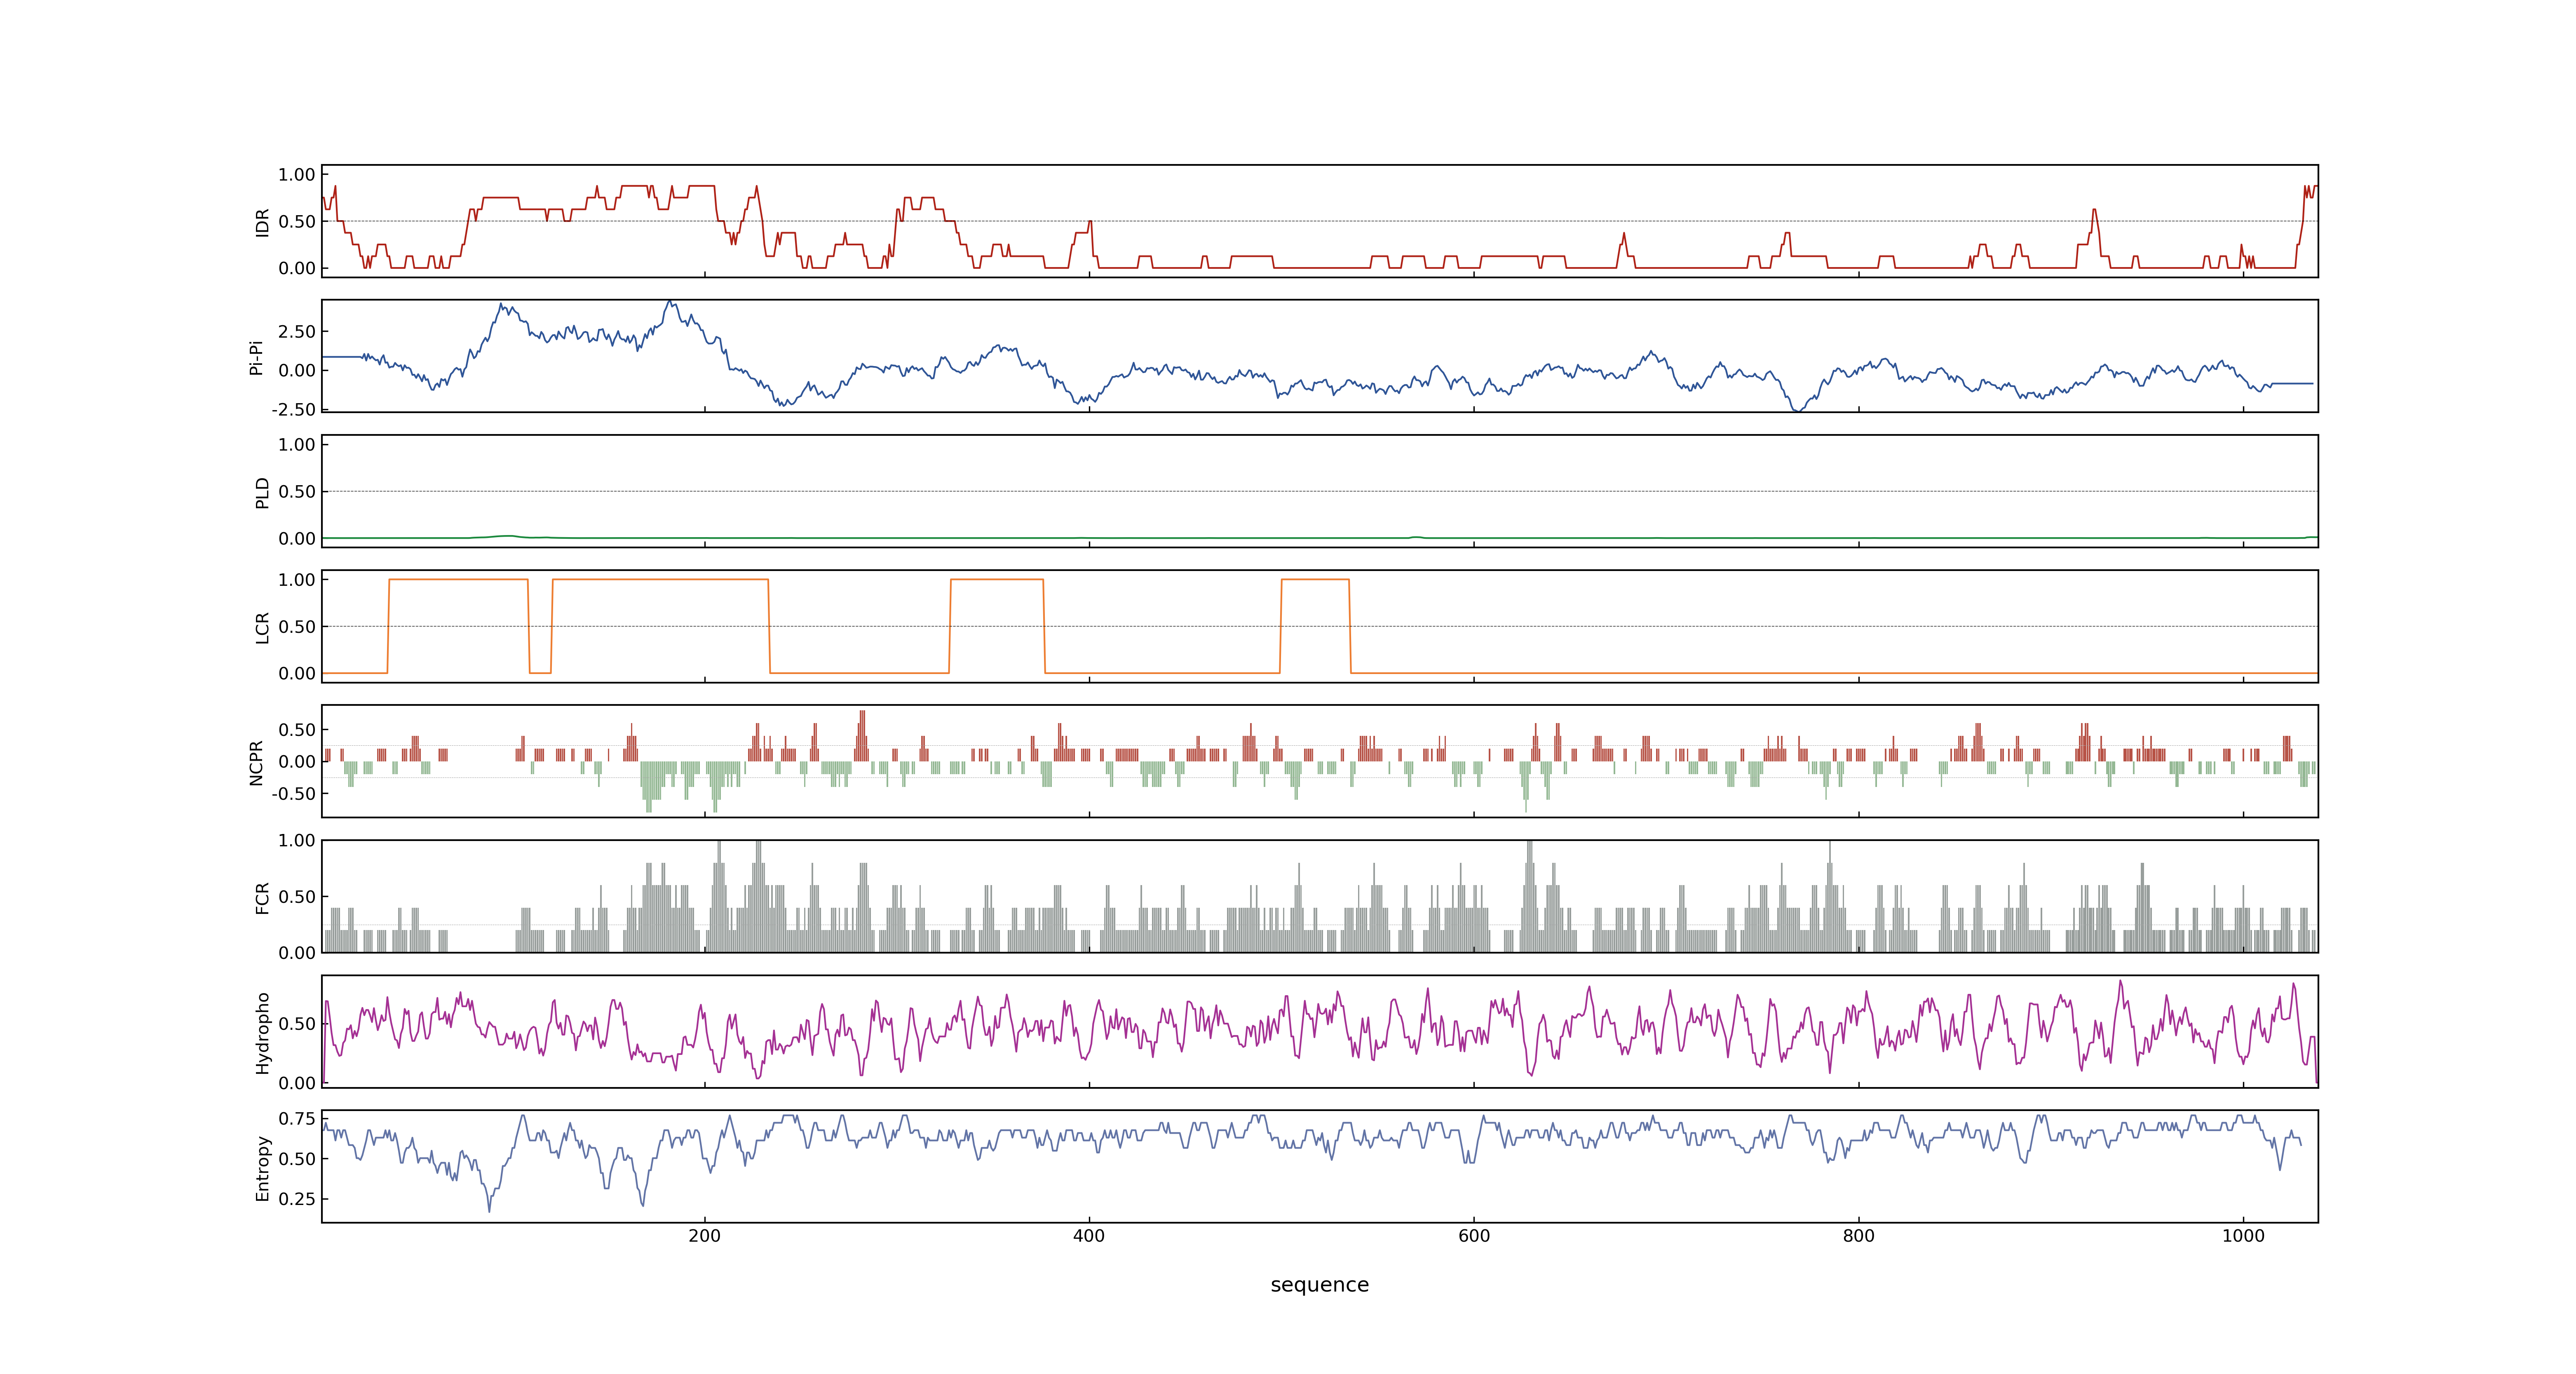
Task: Click the -0.50 tick on the NCPR axis
Action: 293,794
